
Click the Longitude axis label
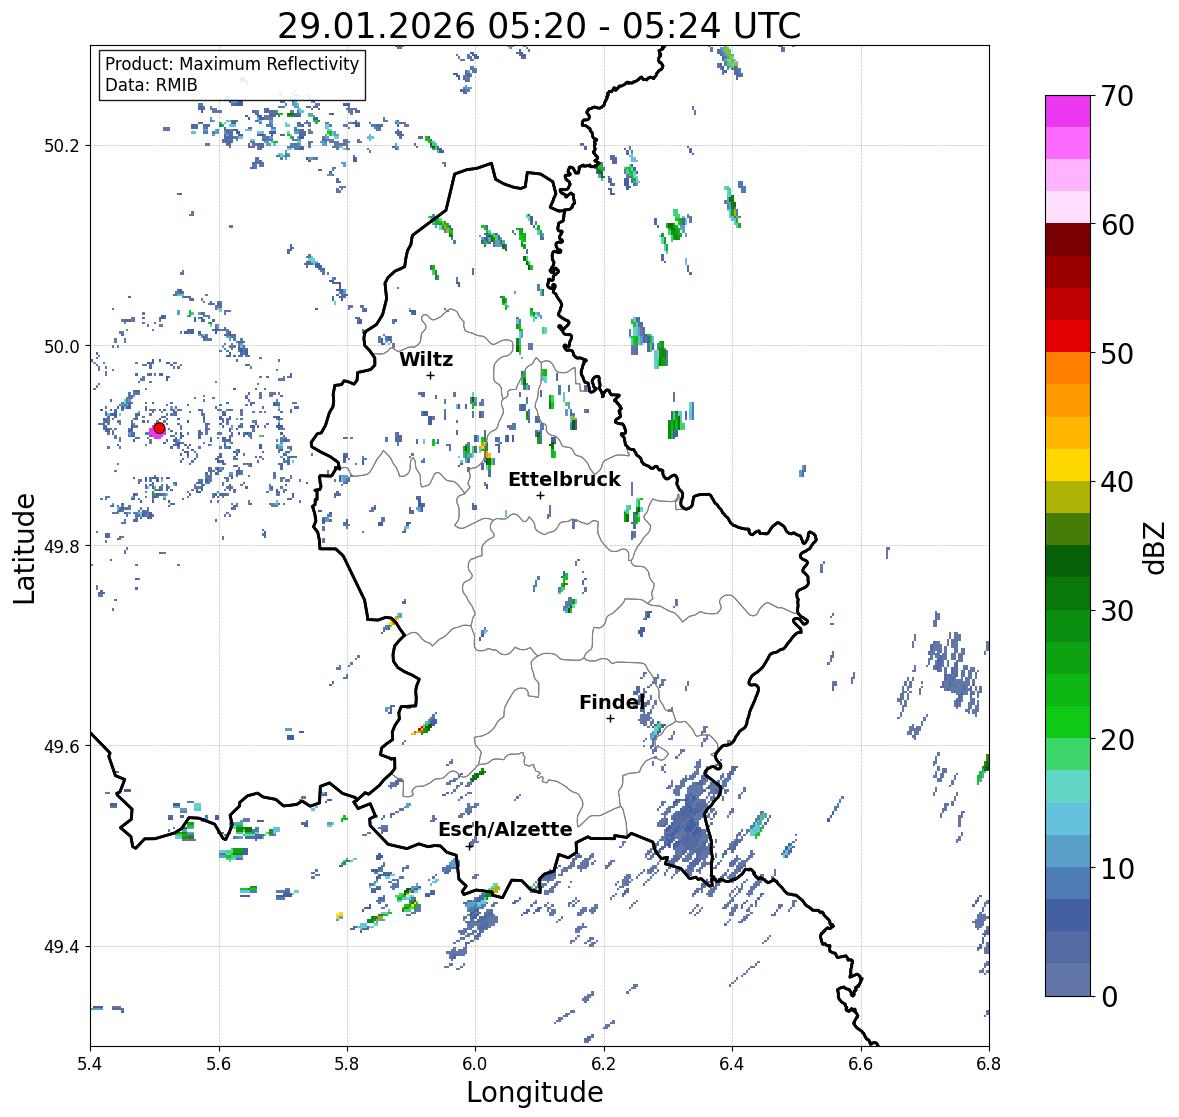click(535, 1092)
